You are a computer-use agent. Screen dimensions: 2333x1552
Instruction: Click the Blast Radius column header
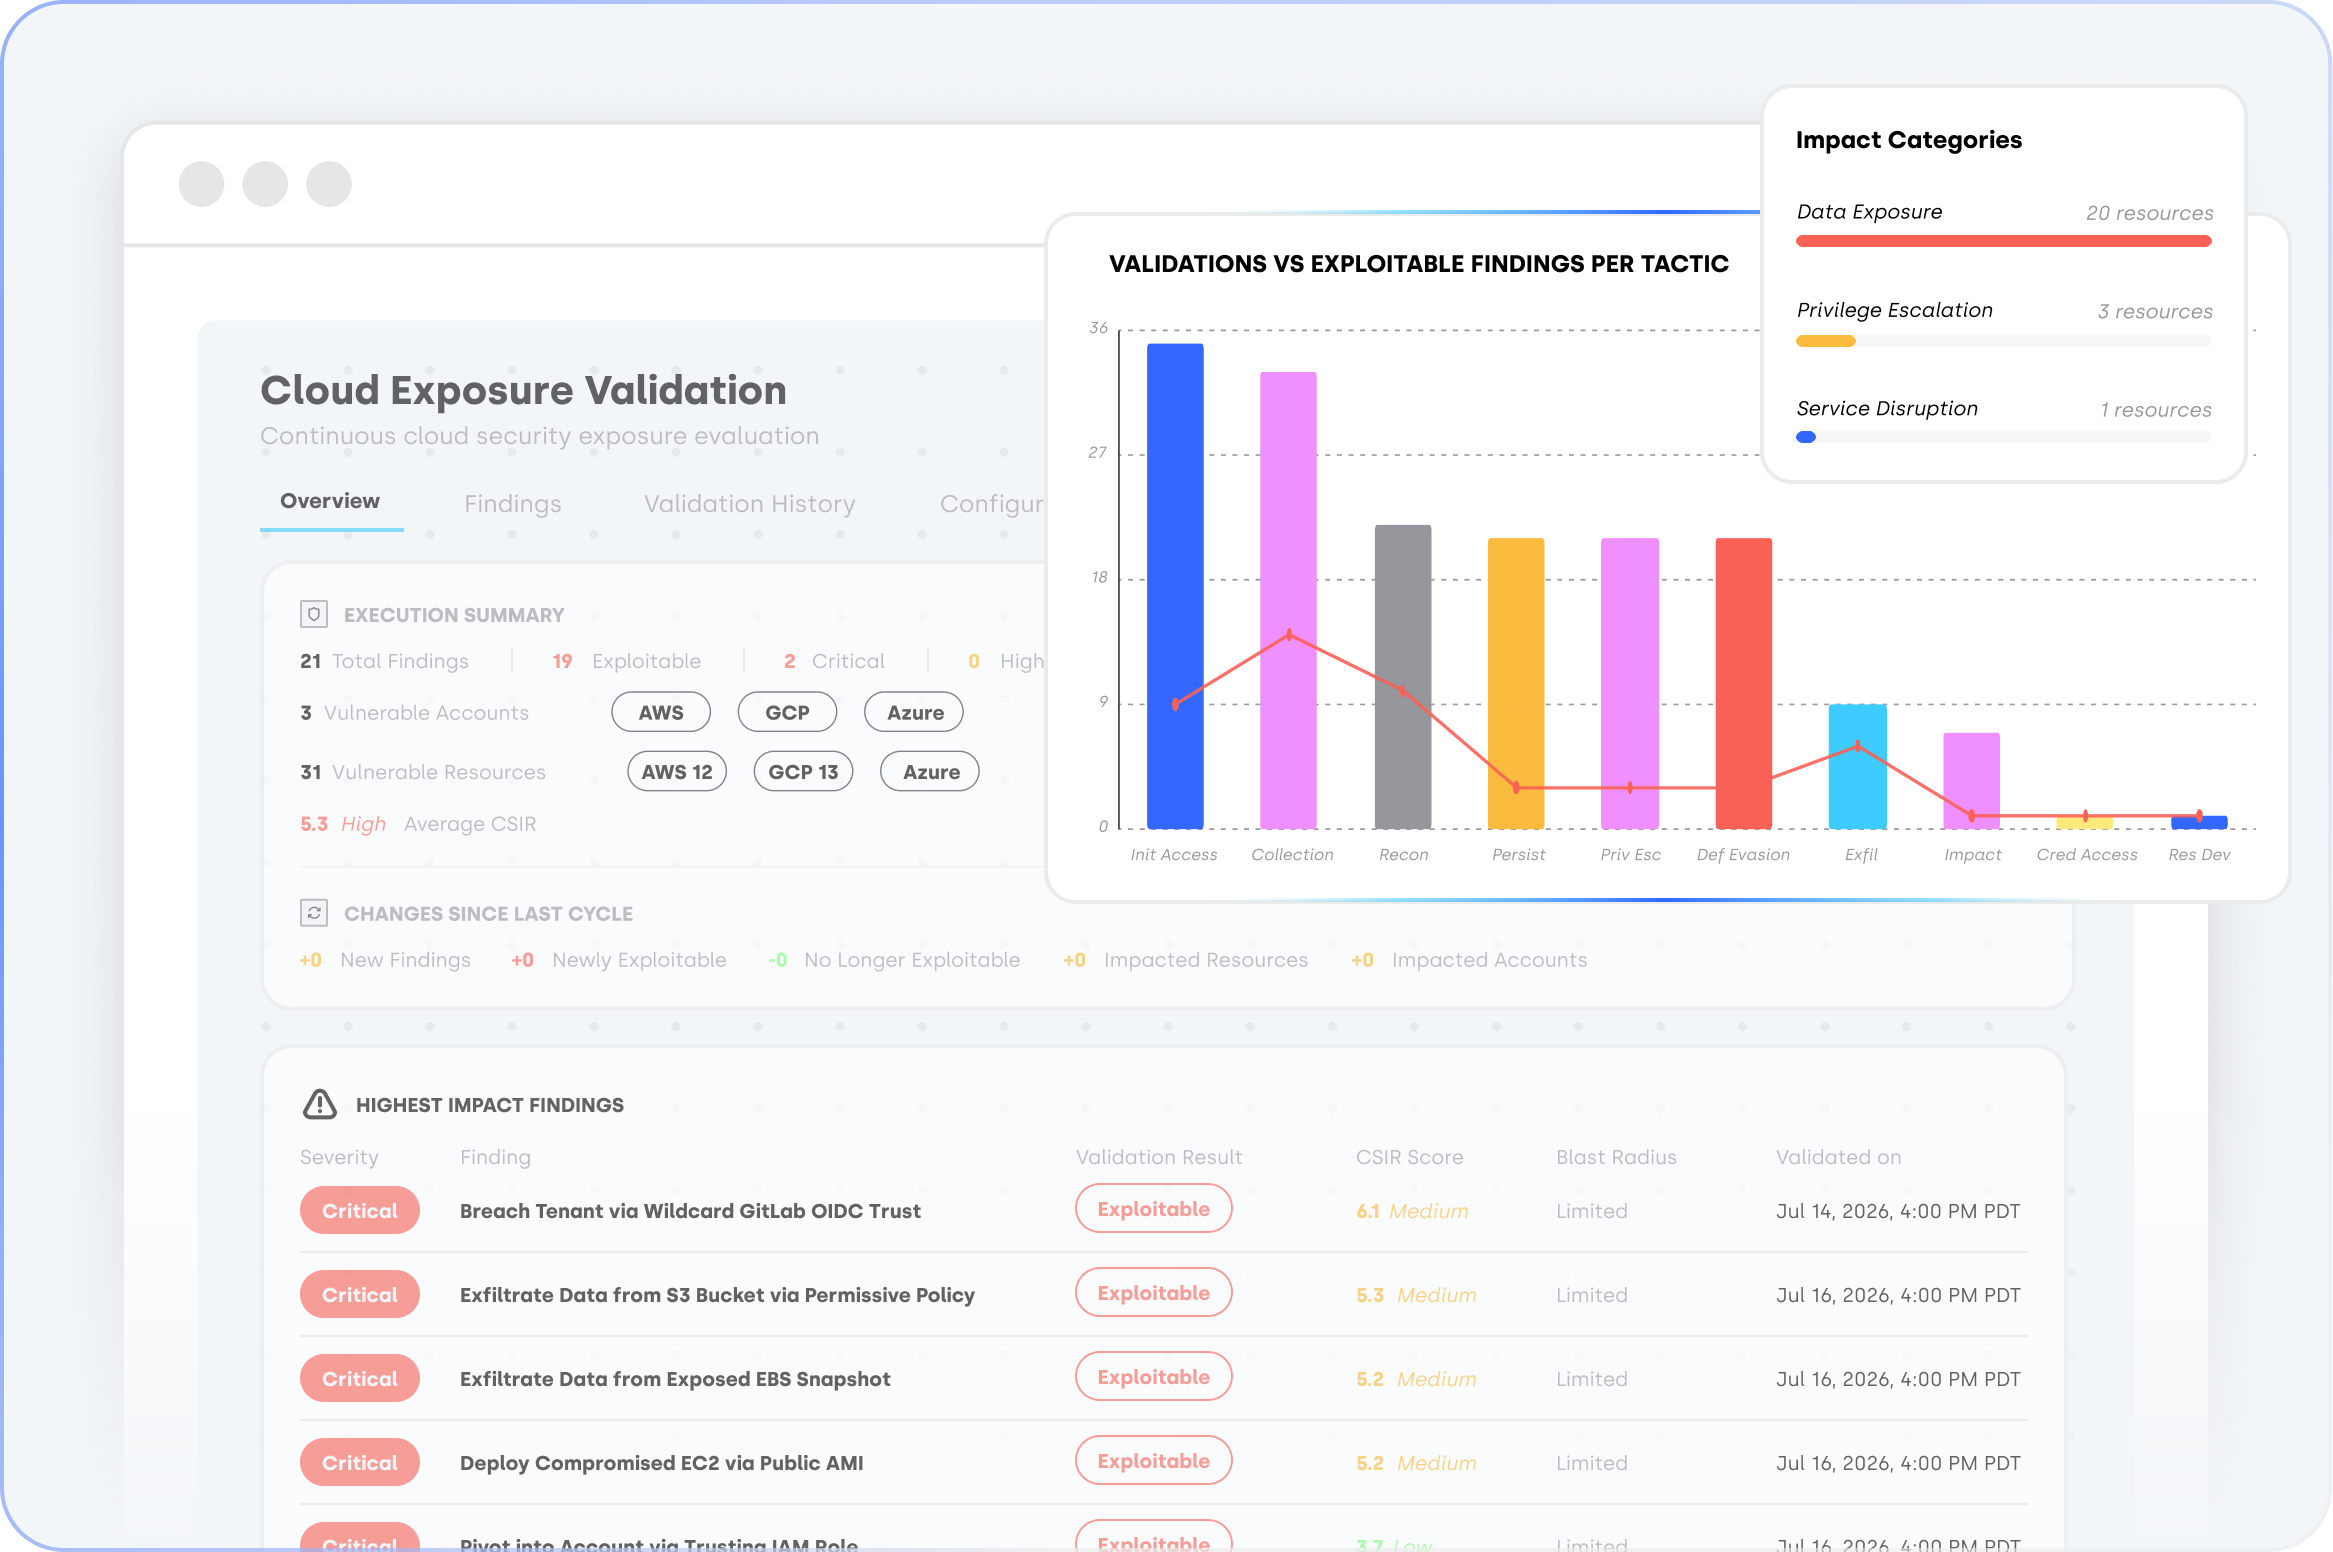tap(1616, 1157)
